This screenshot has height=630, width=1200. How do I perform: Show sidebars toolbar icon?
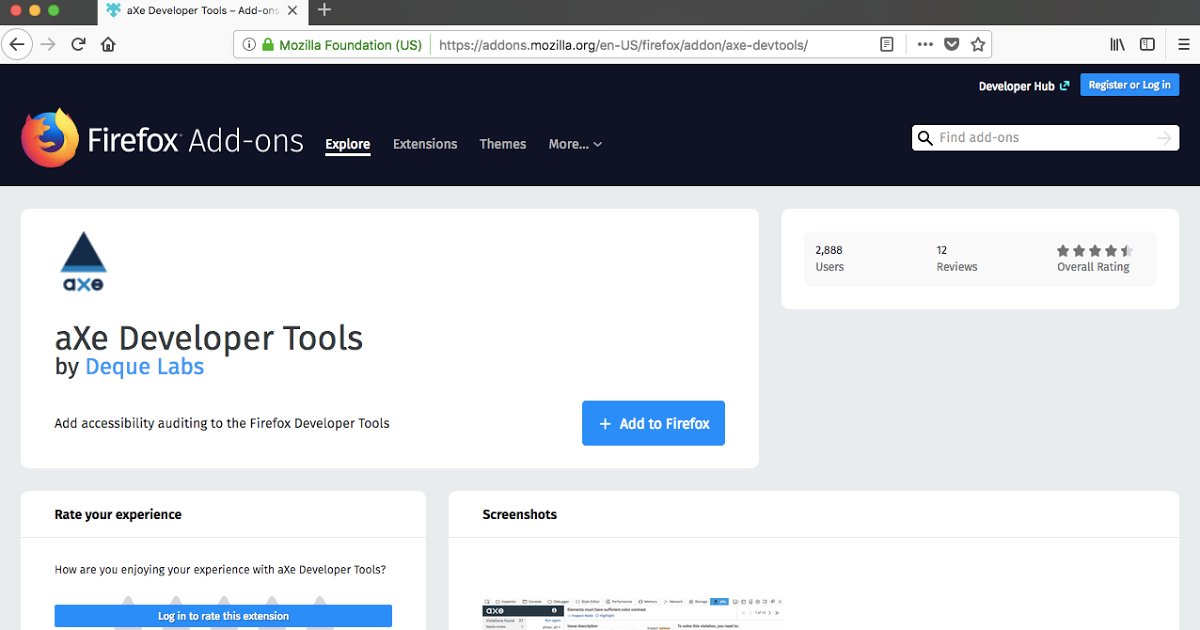click(x=1148, y=45)
